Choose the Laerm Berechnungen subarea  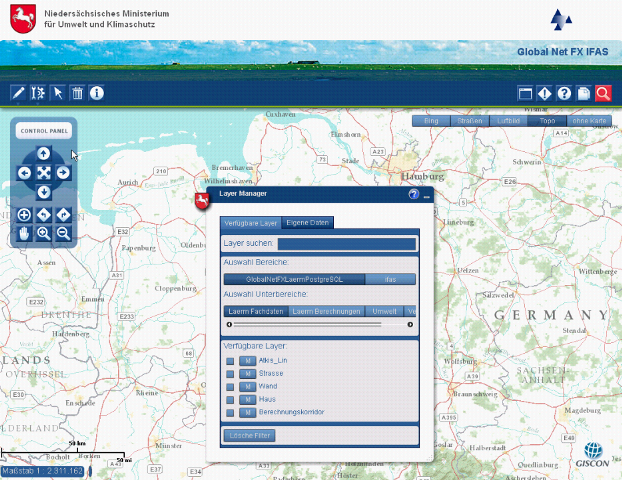point(326,311)
